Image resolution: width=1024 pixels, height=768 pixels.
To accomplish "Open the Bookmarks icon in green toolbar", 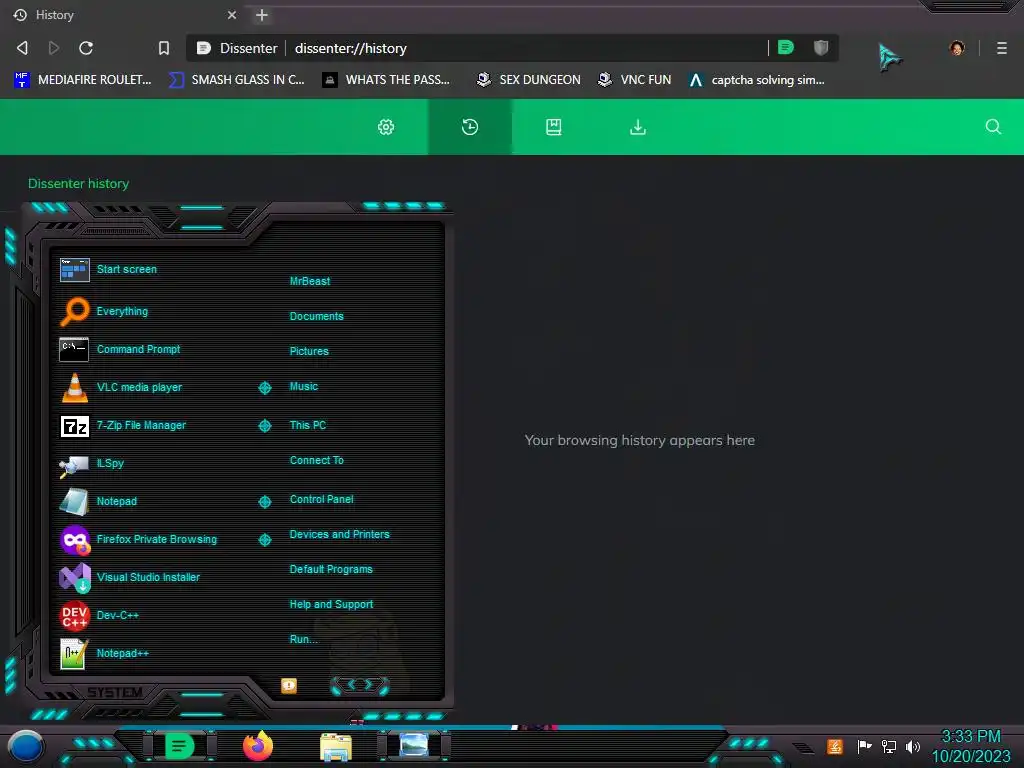I will pos(554,127).
